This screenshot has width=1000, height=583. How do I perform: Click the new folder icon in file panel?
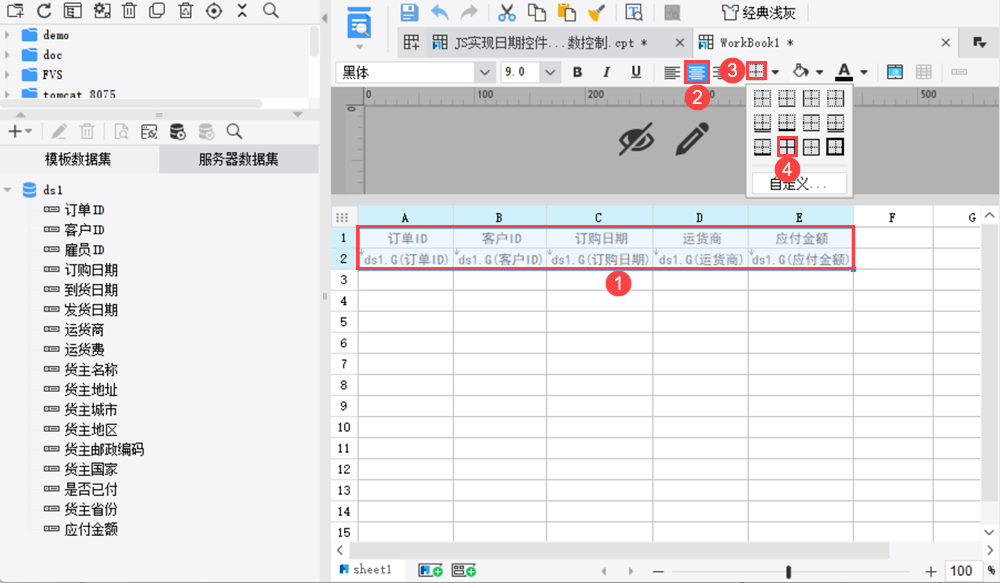point(15,11)
